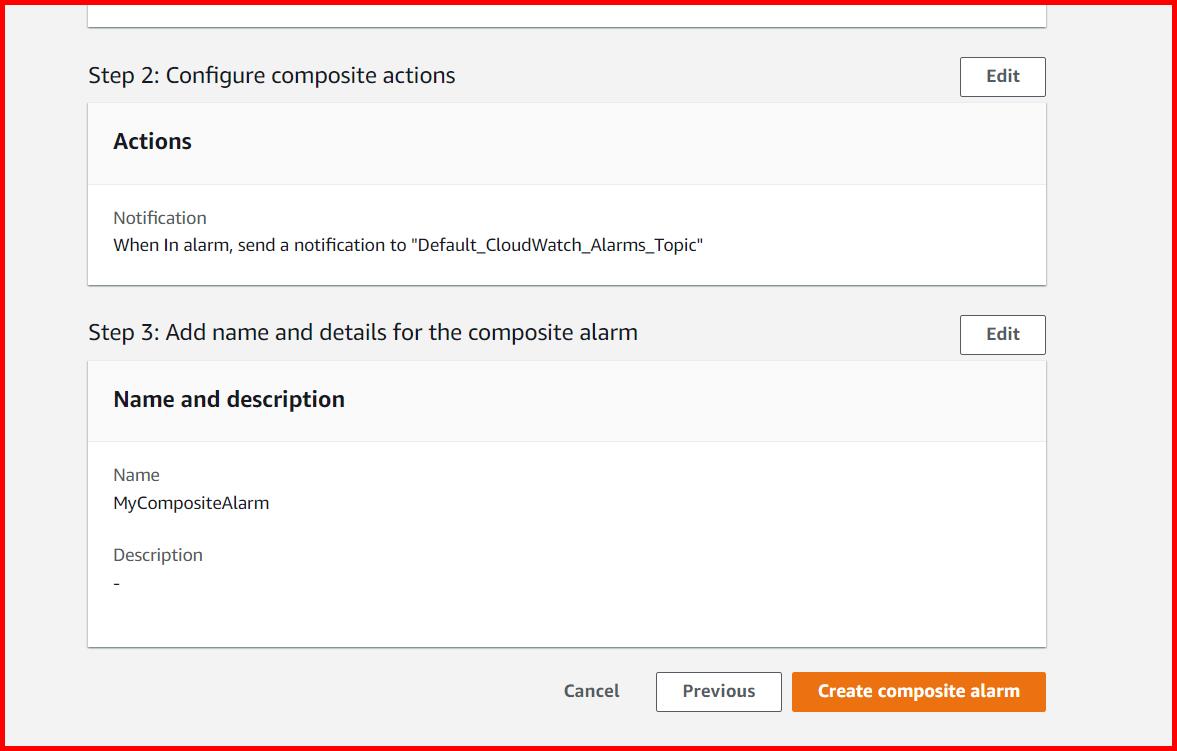The image size is (1177, 751).
Task: Click the partial section above Step 2
Action: pyautogui.click(x=567, y=15)
